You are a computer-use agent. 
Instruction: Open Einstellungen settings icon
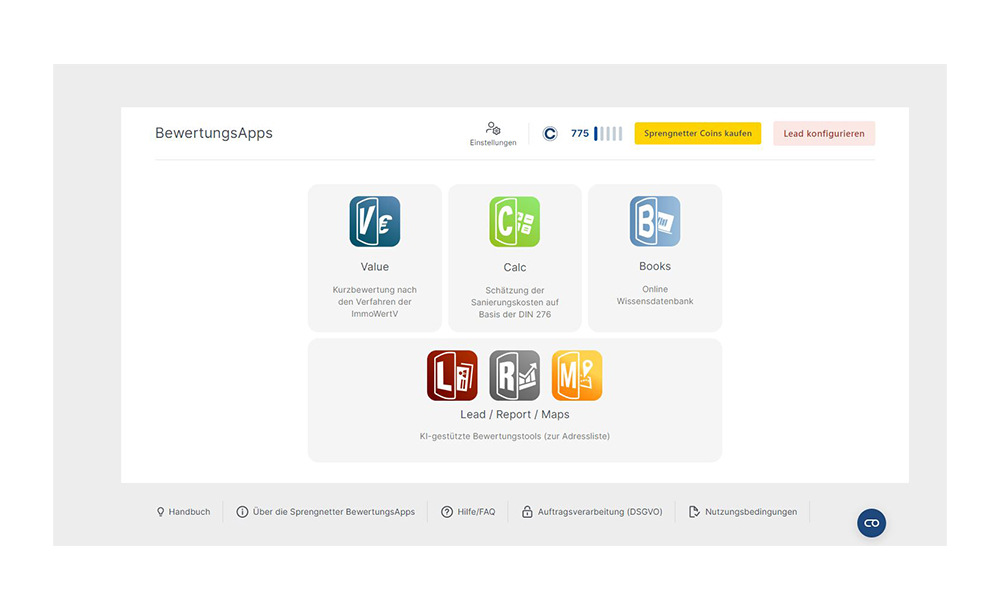tap(493, 128)
